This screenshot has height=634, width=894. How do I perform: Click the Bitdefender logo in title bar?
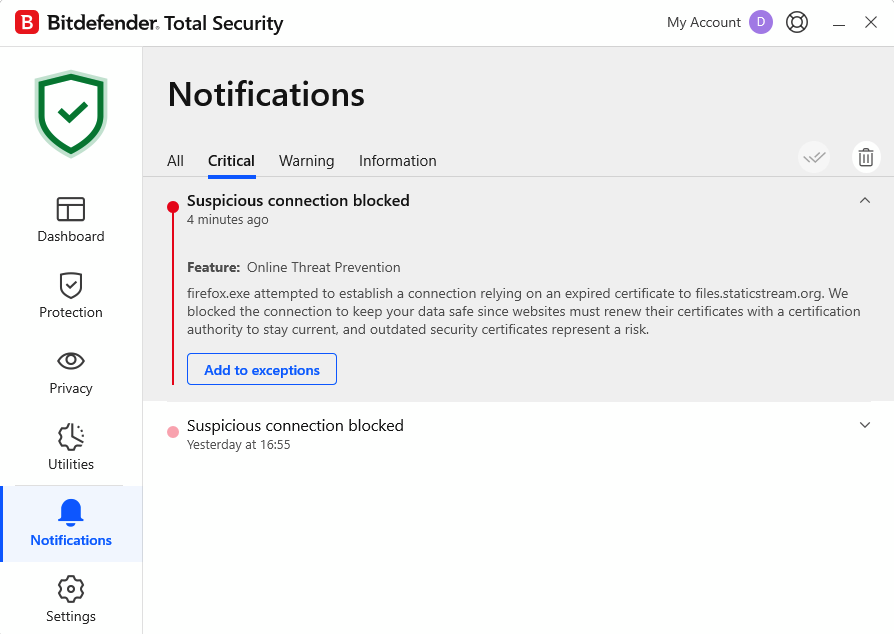[27, 22]
